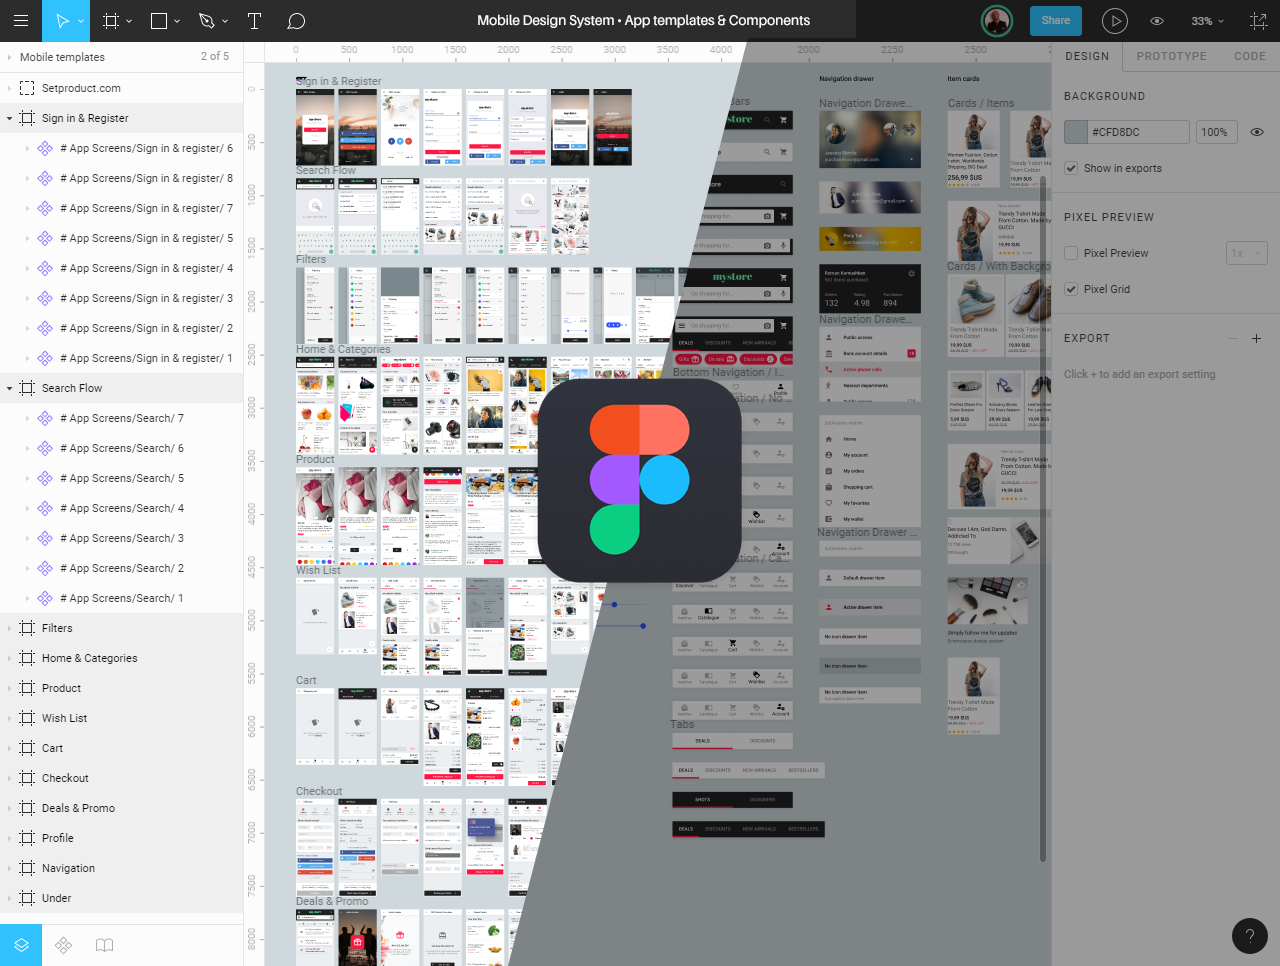1280x966 pixels.
Task: Start Presentation mode with the play button
Action: (x=1114, y=20)
